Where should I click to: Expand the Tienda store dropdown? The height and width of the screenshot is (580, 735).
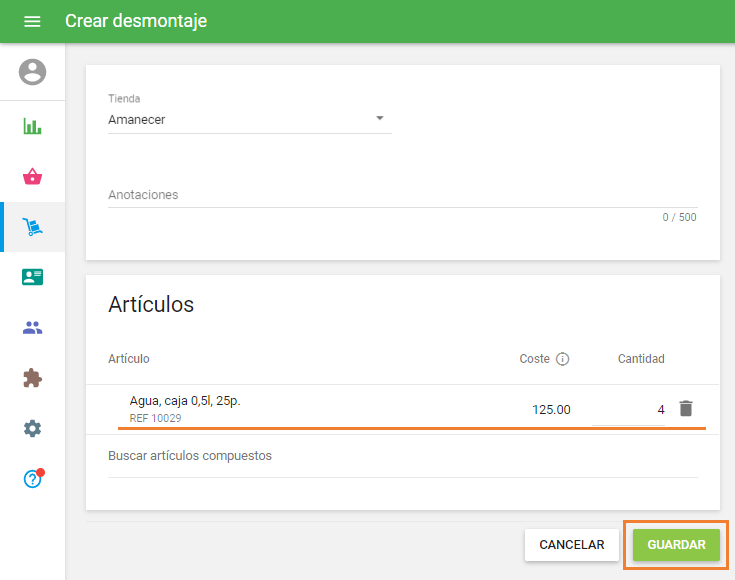tap(250, 120)
